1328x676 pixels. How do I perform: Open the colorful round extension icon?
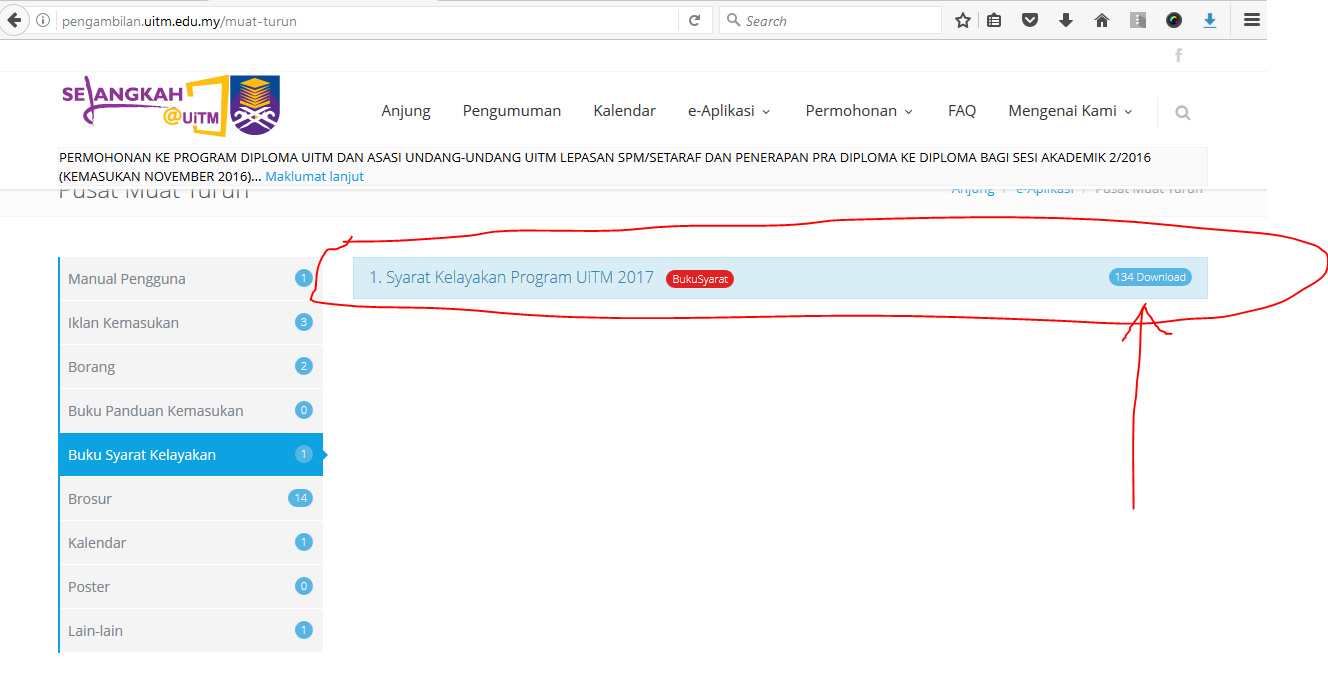pyautogui.click(x=1174, y=20)
